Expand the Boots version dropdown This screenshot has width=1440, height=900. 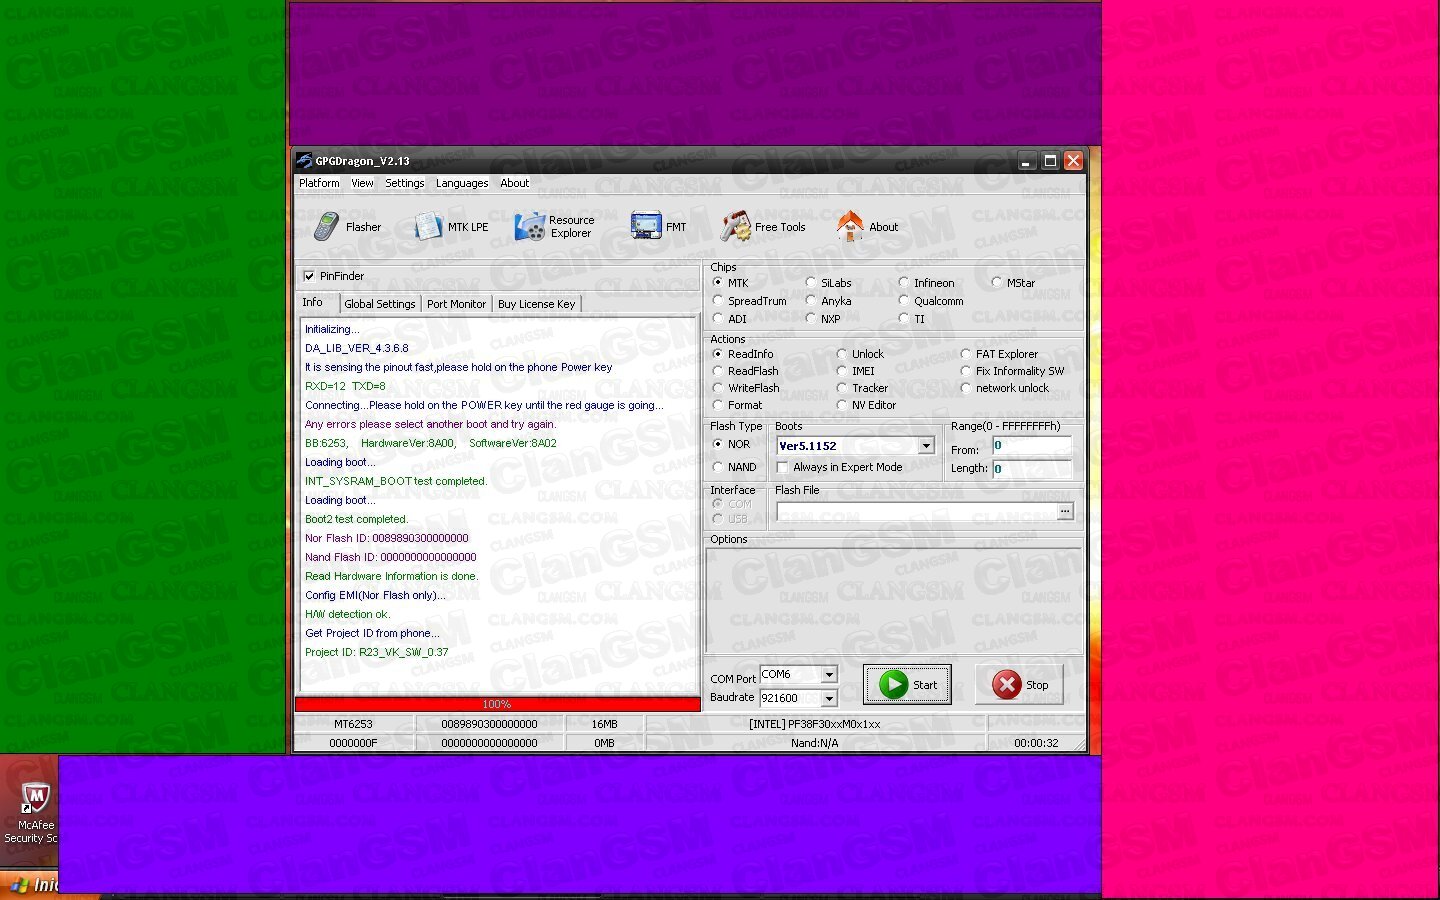point(926,446)
